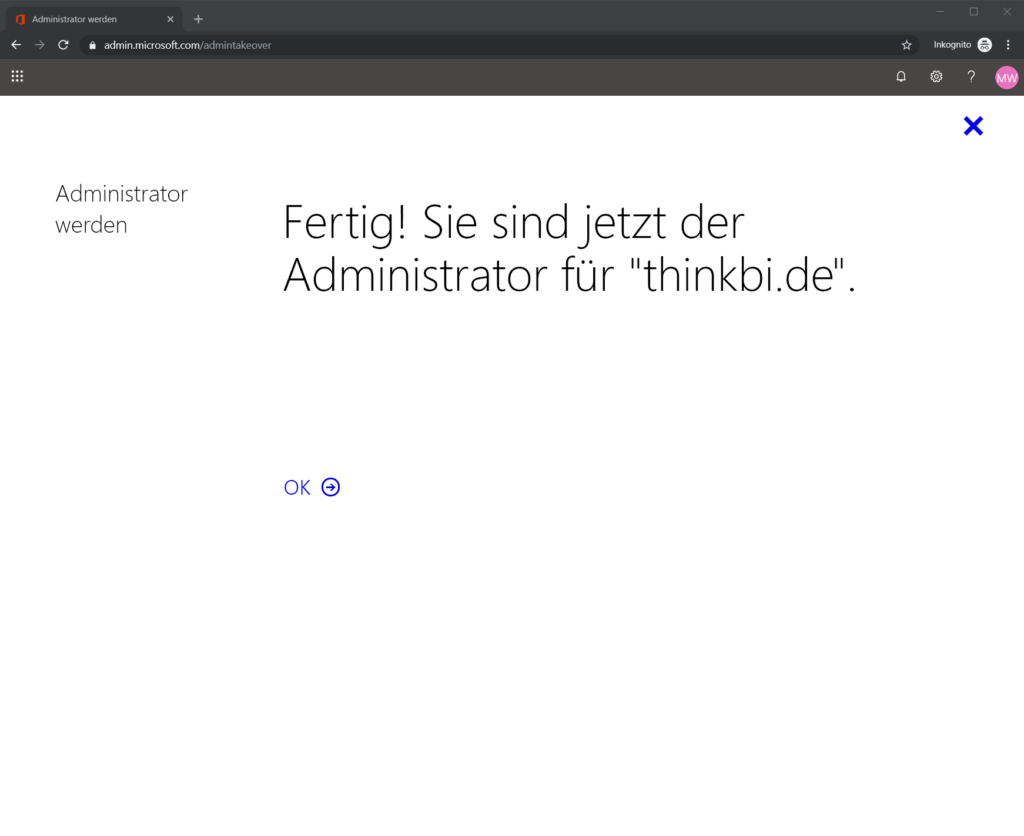Open a new browser tab
Image resolution: width=1024 pixels, height=836 pixels.
(x=198, y=19)
